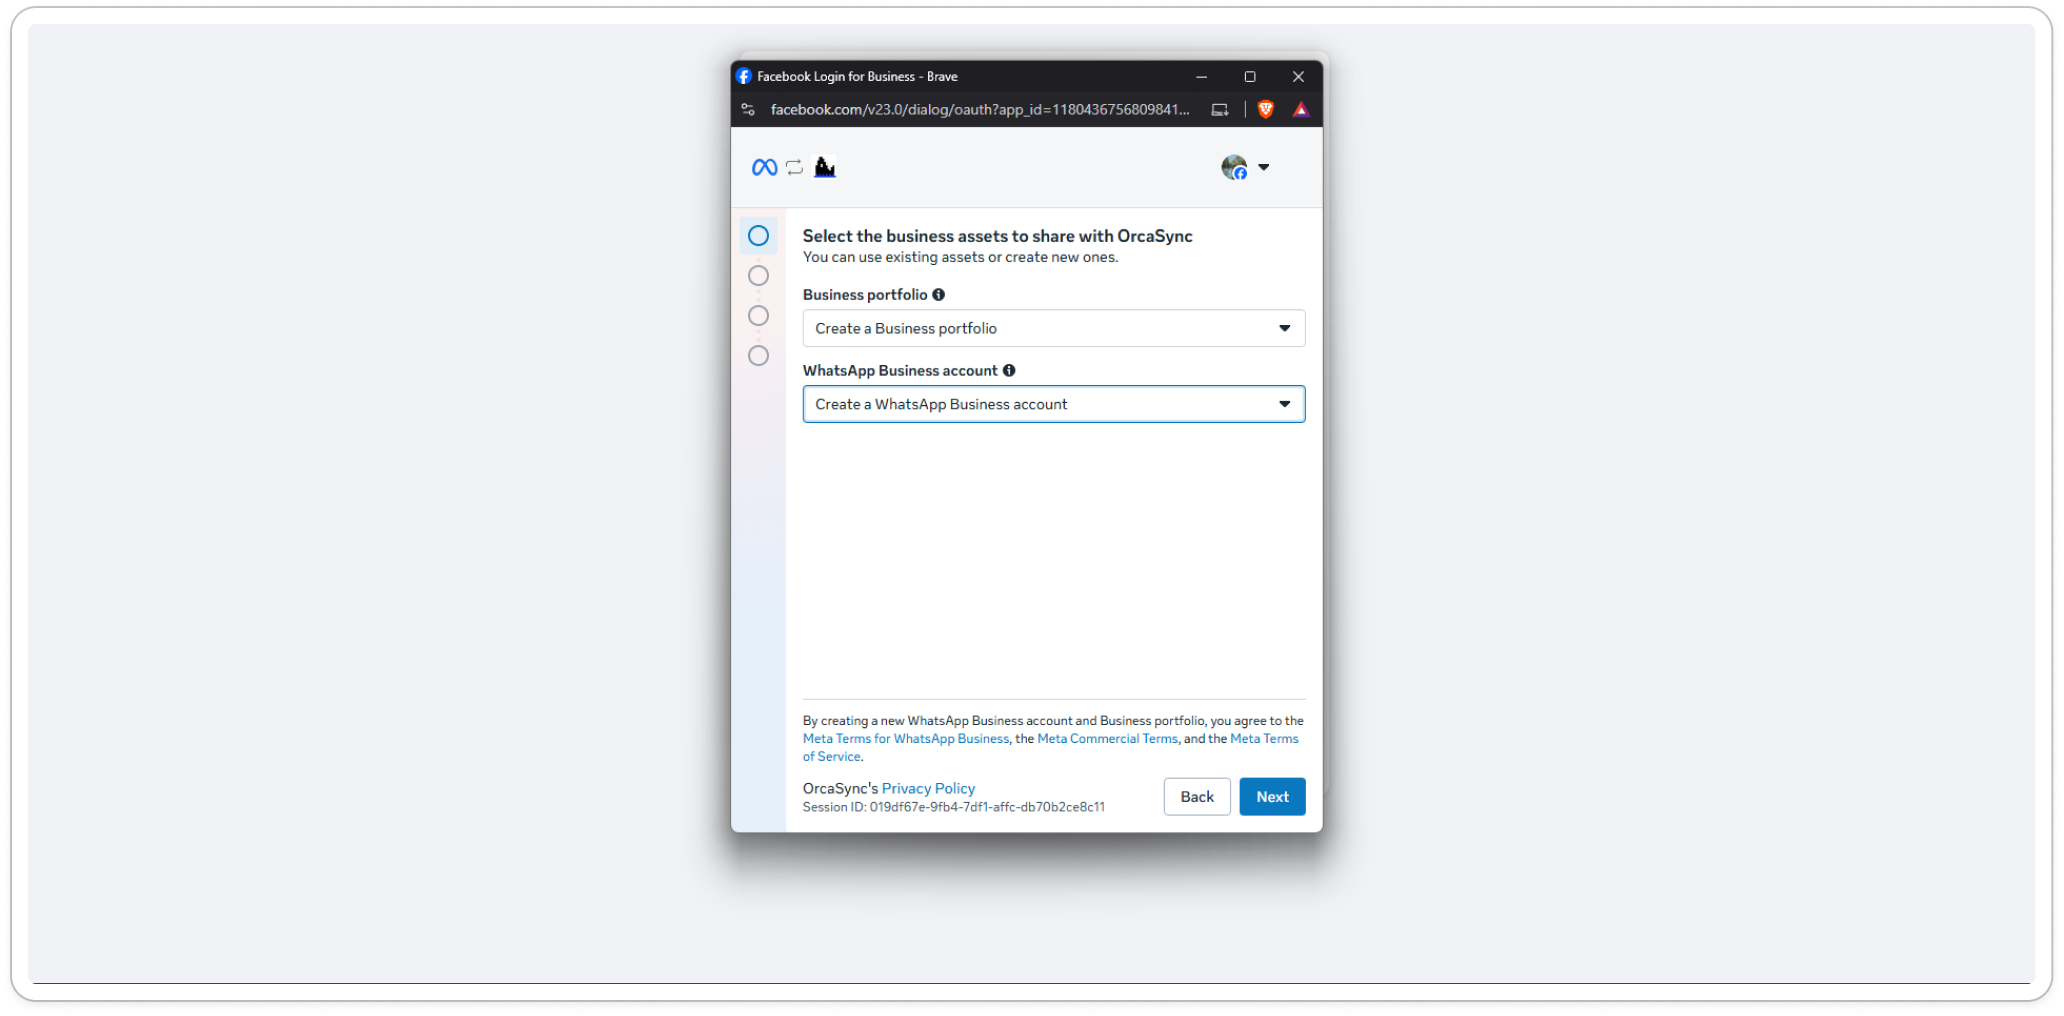Click the WhatsApp Business account info icon
Screen dimensions: 2064x1016
(x=1009, y=370)
